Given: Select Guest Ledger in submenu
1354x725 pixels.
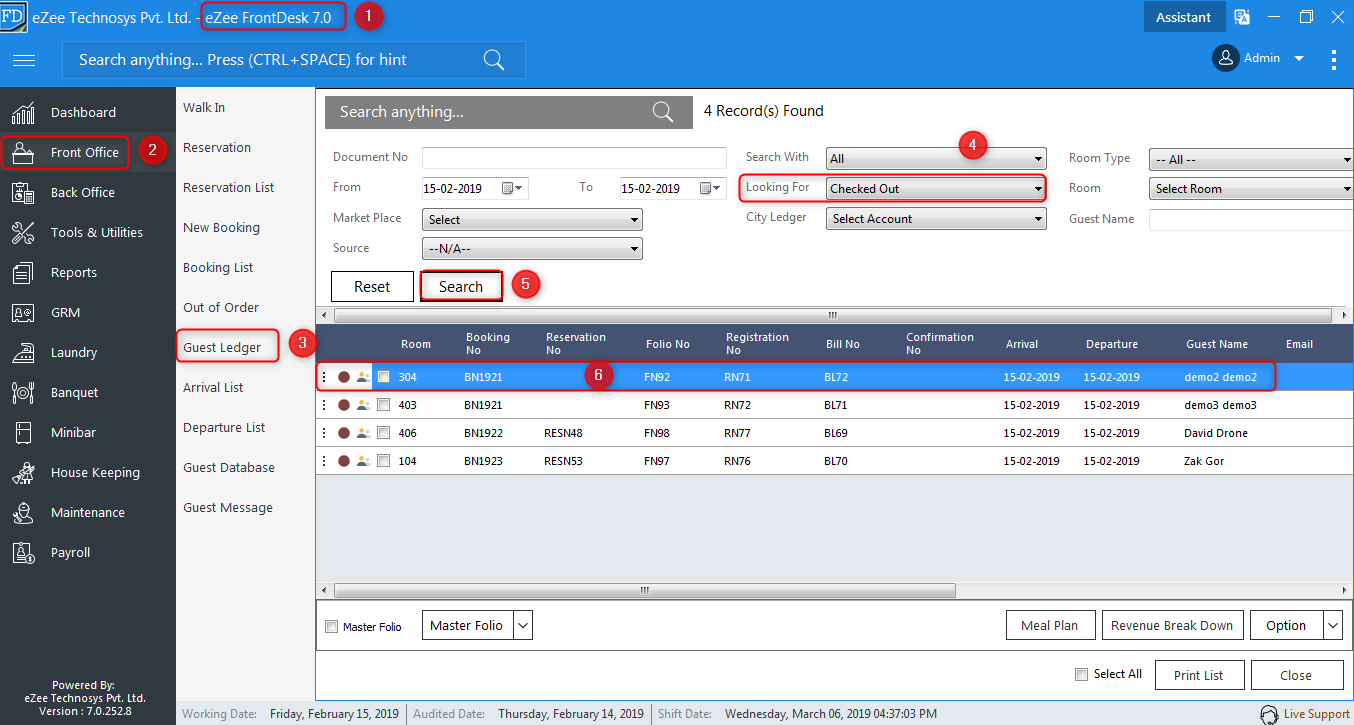Looking at the screenshot, I should pyautogui.click(x=222, y=347).
